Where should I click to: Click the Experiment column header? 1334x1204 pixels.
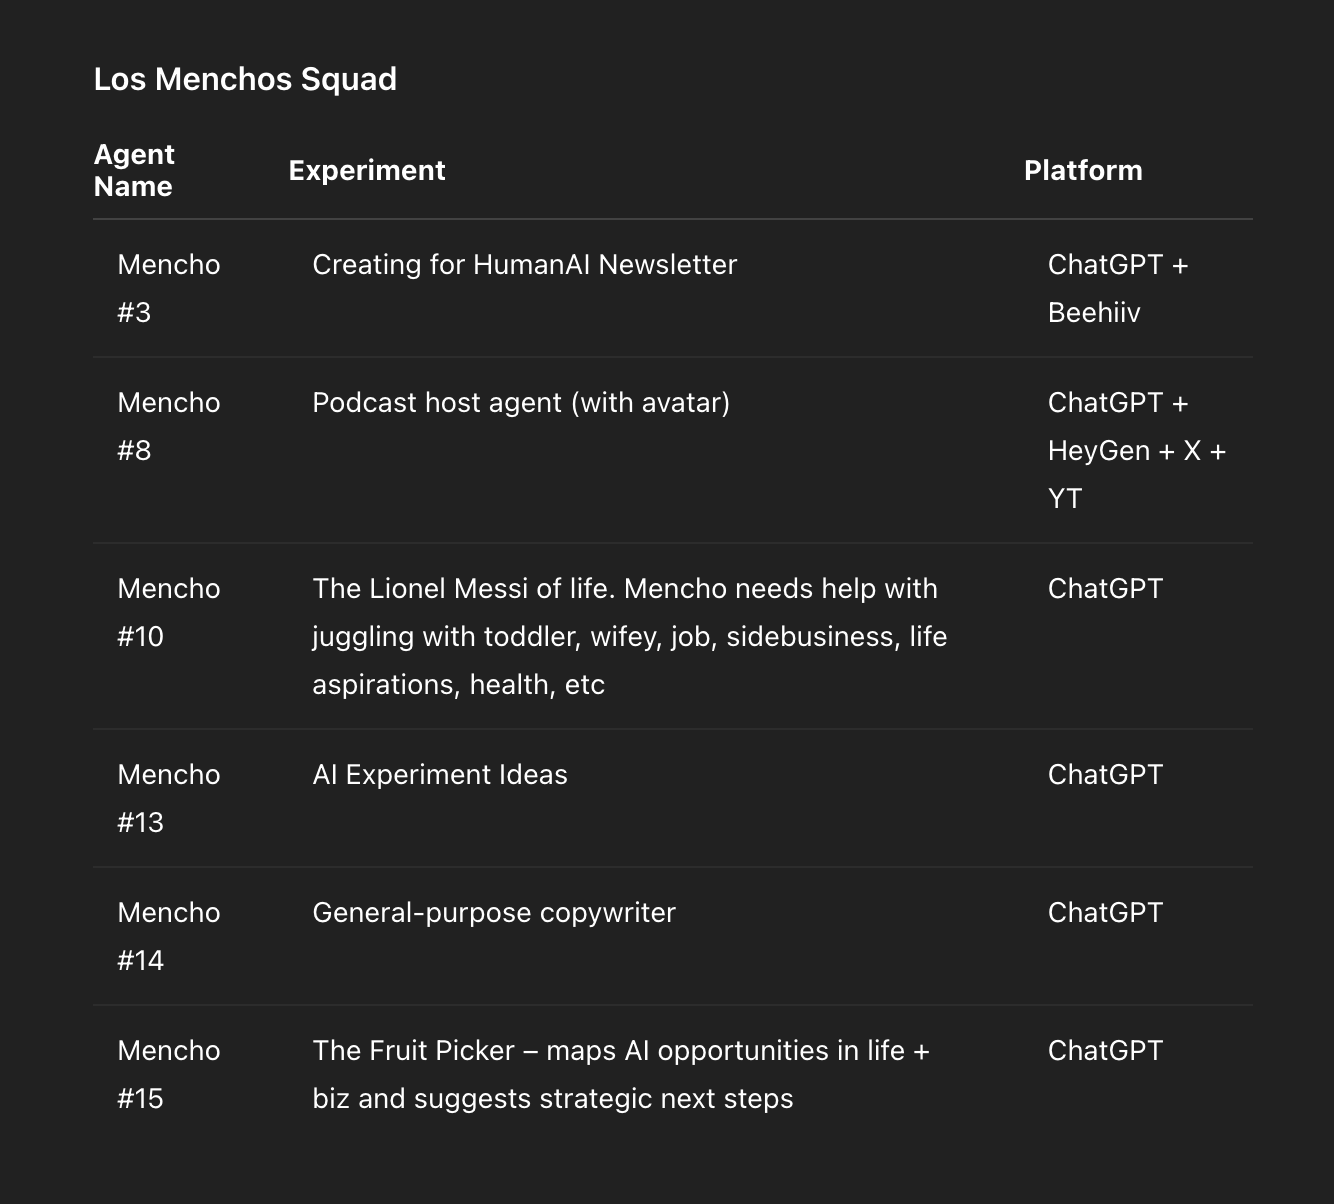(x=367, y=171)
